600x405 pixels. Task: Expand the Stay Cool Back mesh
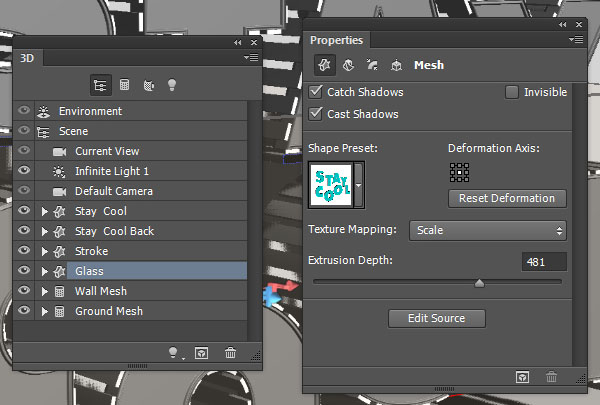(44, 232)
